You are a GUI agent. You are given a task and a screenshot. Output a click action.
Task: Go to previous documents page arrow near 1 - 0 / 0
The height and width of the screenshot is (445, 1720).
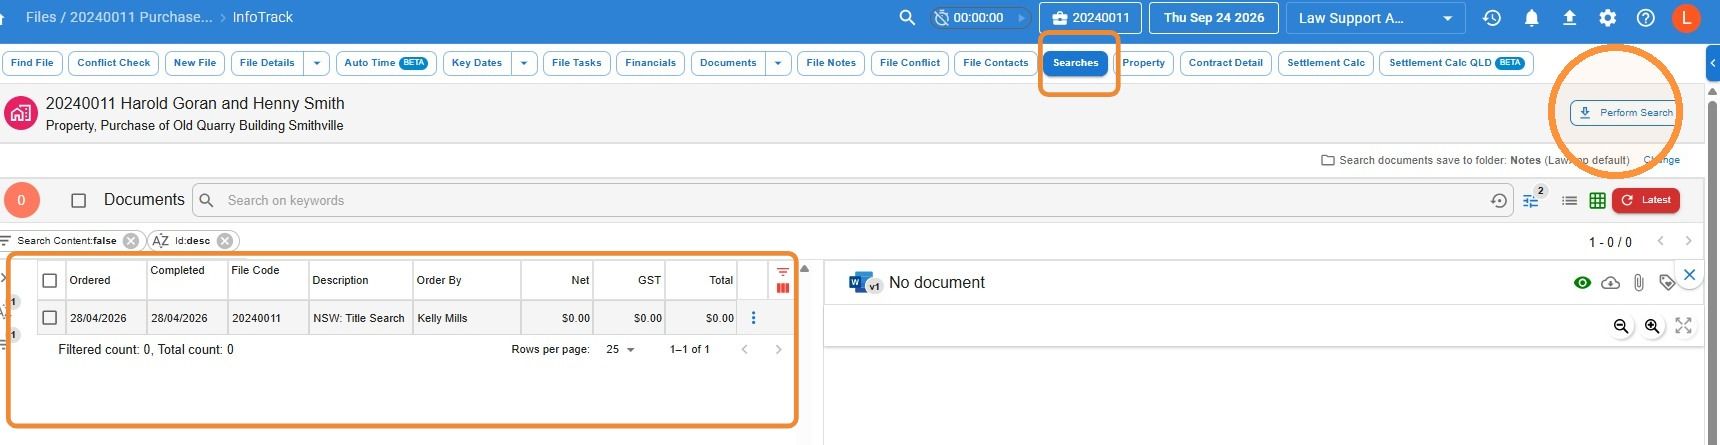coord(1661,241)
